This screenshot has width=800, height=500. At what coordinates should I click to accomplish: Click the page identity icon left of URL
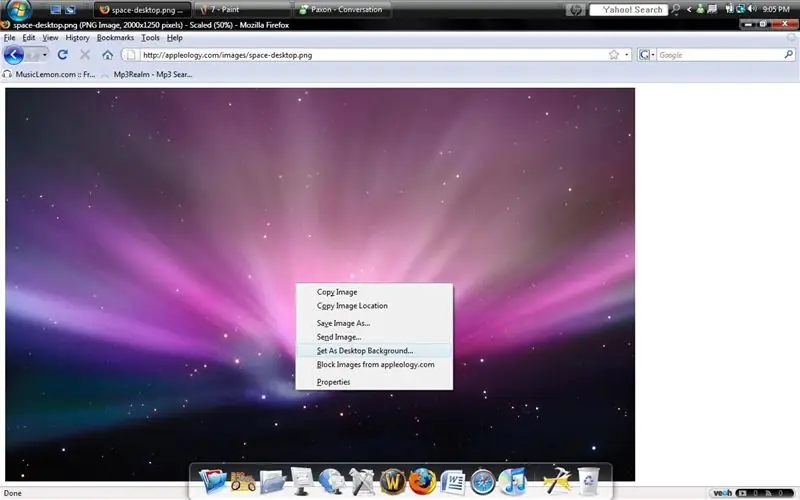131,55
